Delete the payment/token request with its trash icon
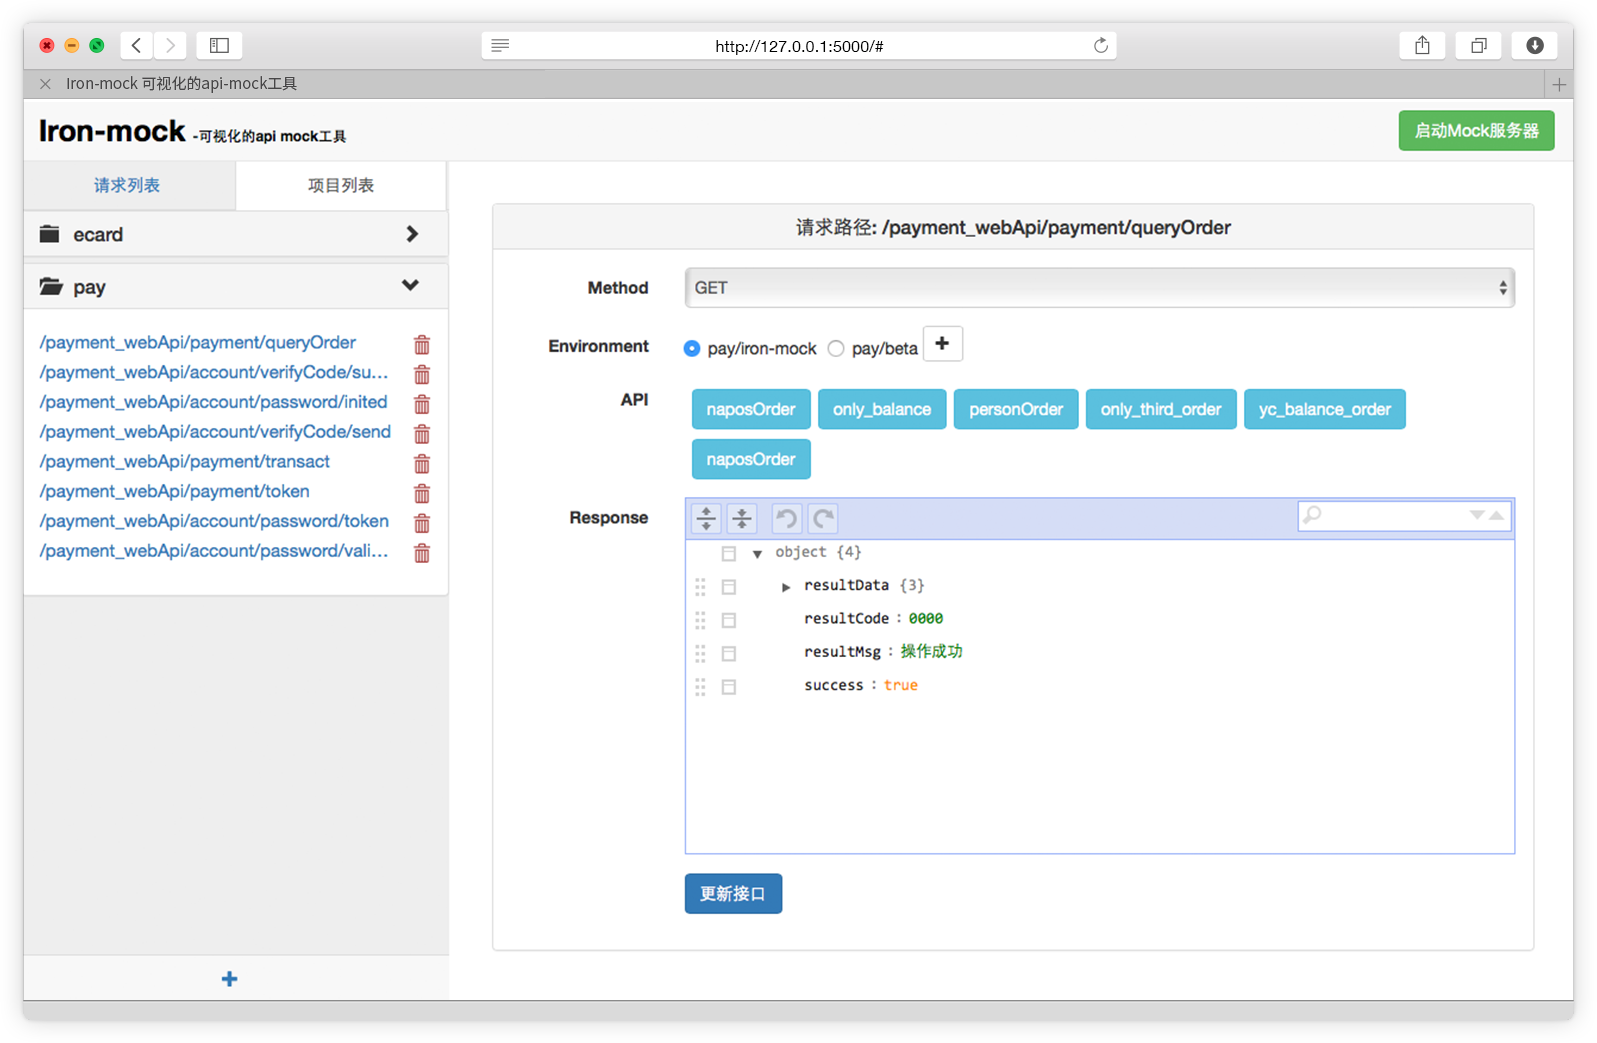 [422, 493]
